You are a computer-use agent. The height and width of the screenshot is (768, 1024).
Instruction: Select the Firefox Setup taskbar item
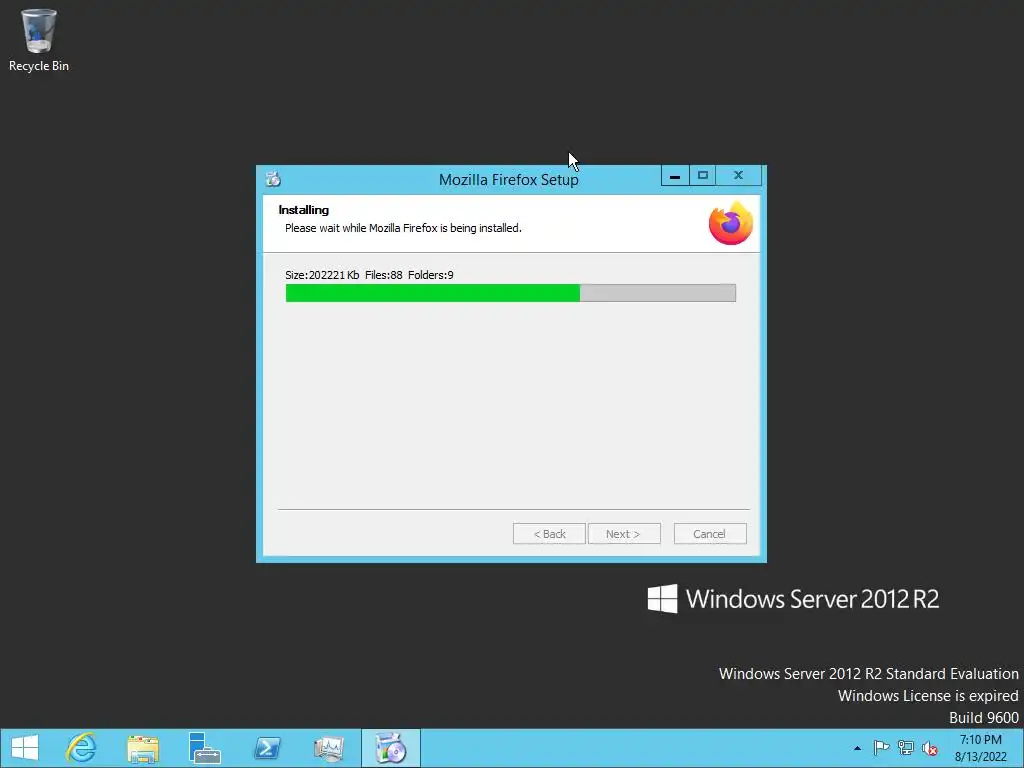pos(391,748)
